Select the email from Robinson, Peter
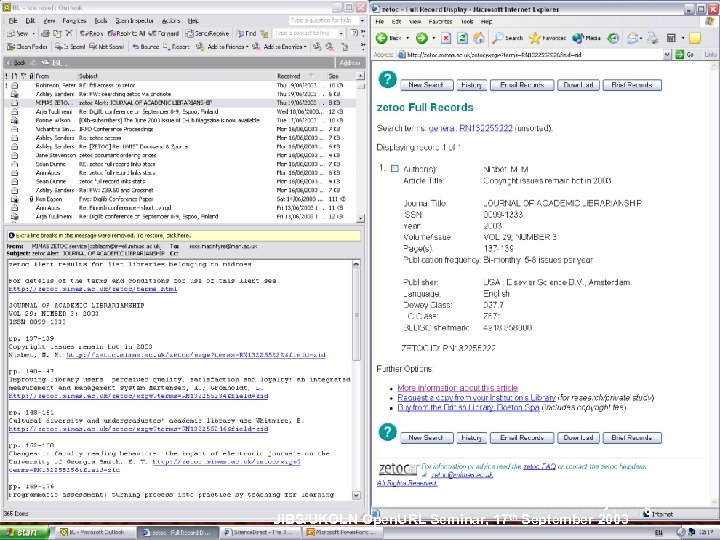This screenshot has height=540, width=720. pyautogui.click(x=180, y=85)
